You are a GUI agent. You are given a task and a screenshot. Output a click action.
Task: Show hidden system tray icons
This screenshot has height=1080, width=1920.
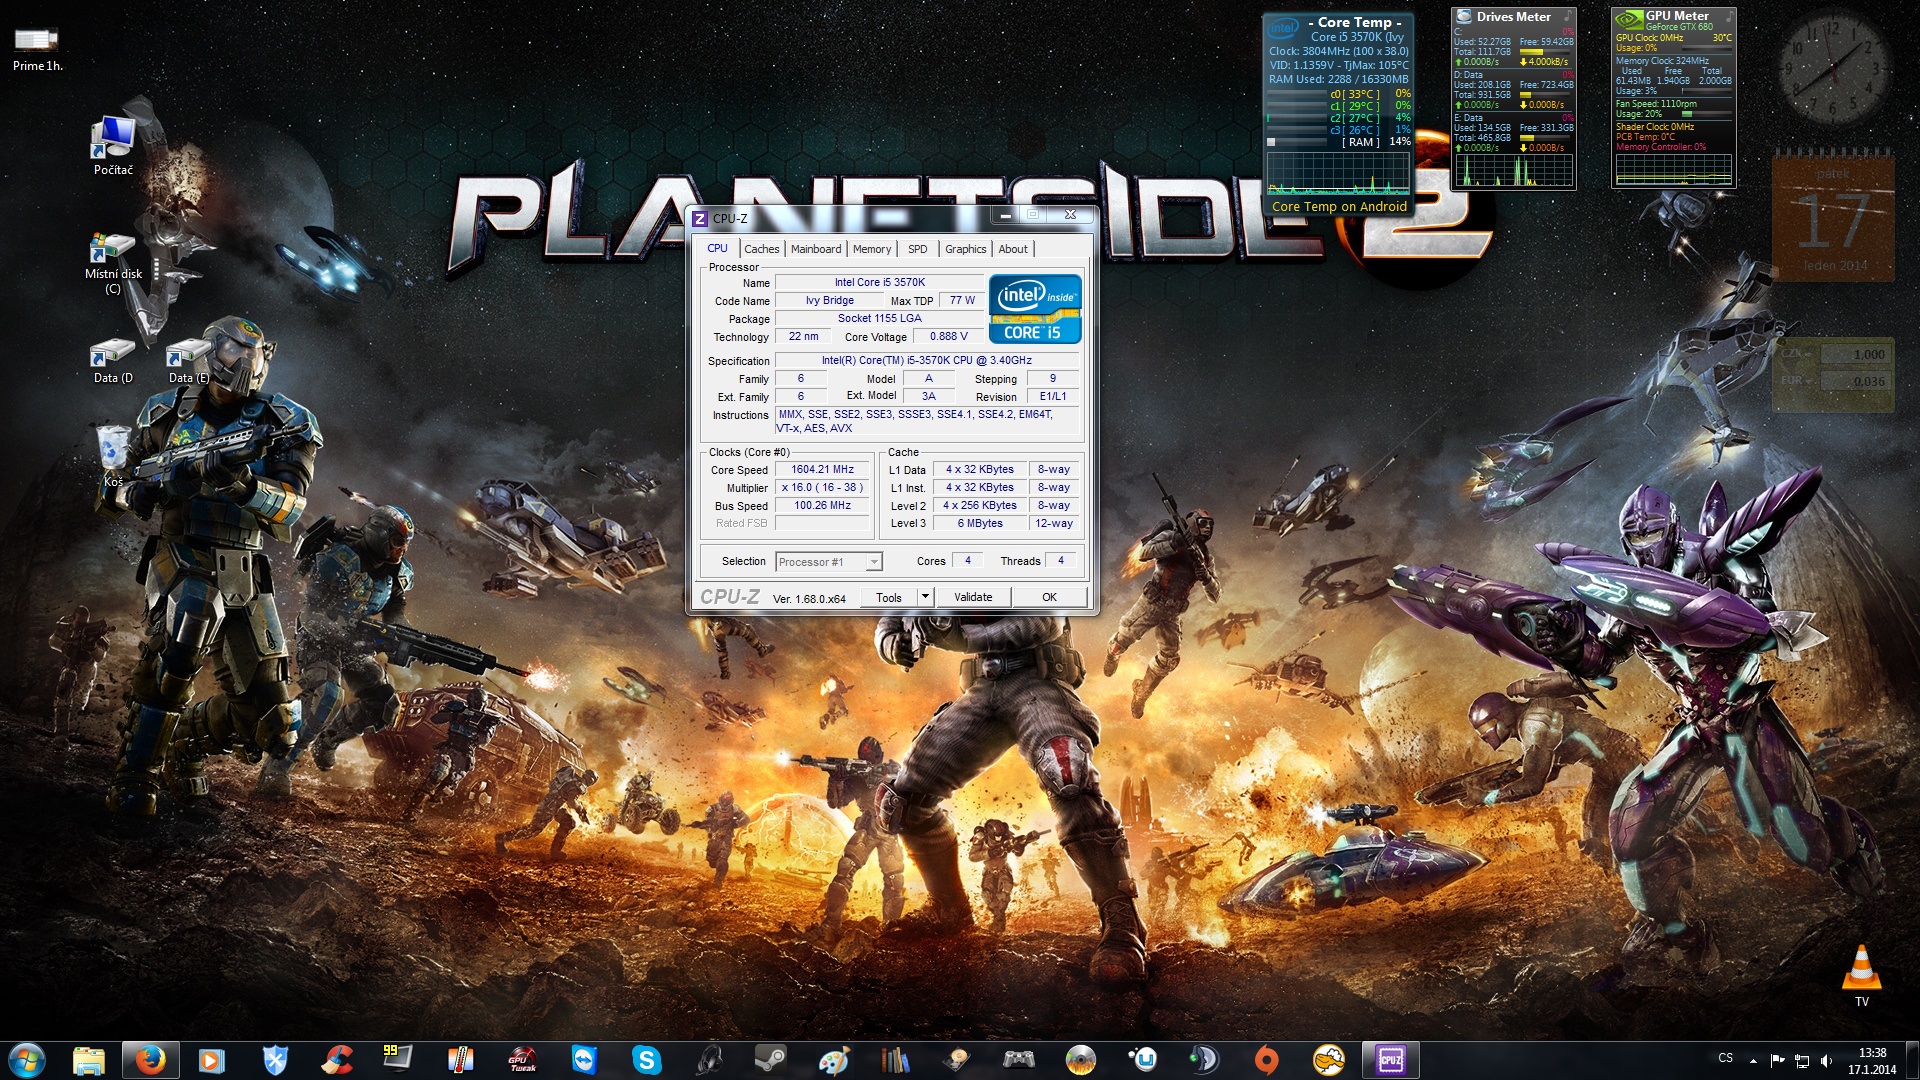click(x=1753, y=1060)
